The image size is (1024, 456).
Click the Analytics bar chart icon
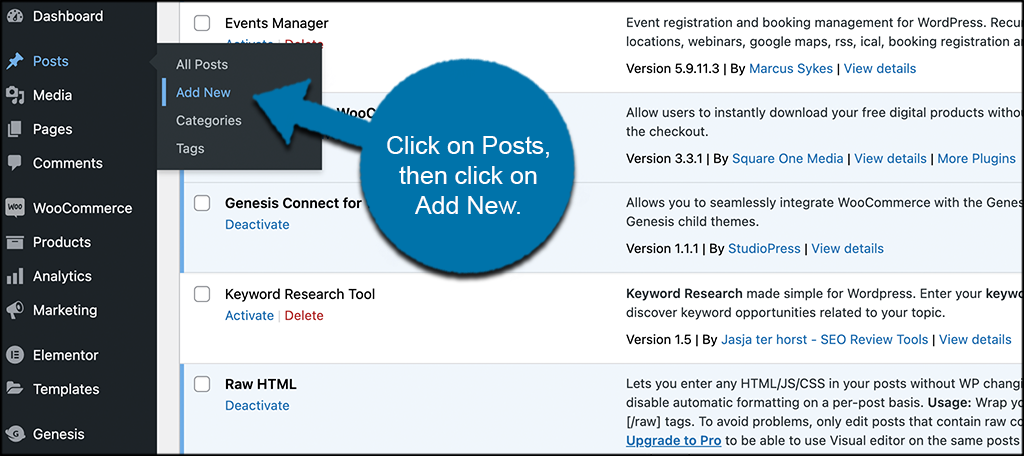point(15,276)
